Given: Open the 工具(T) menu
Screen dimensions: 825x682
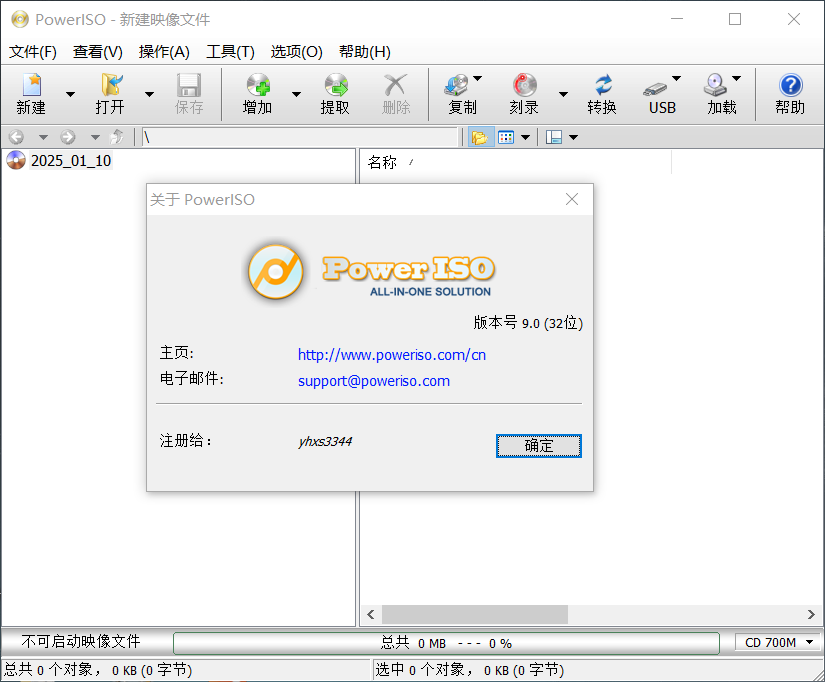Looking at the screenshot, I should coord(230,52).
